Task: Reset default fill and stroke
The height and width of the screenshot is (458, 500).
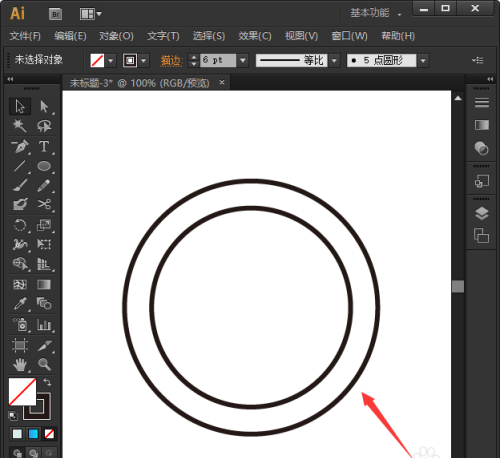Action: click(13, 415)
